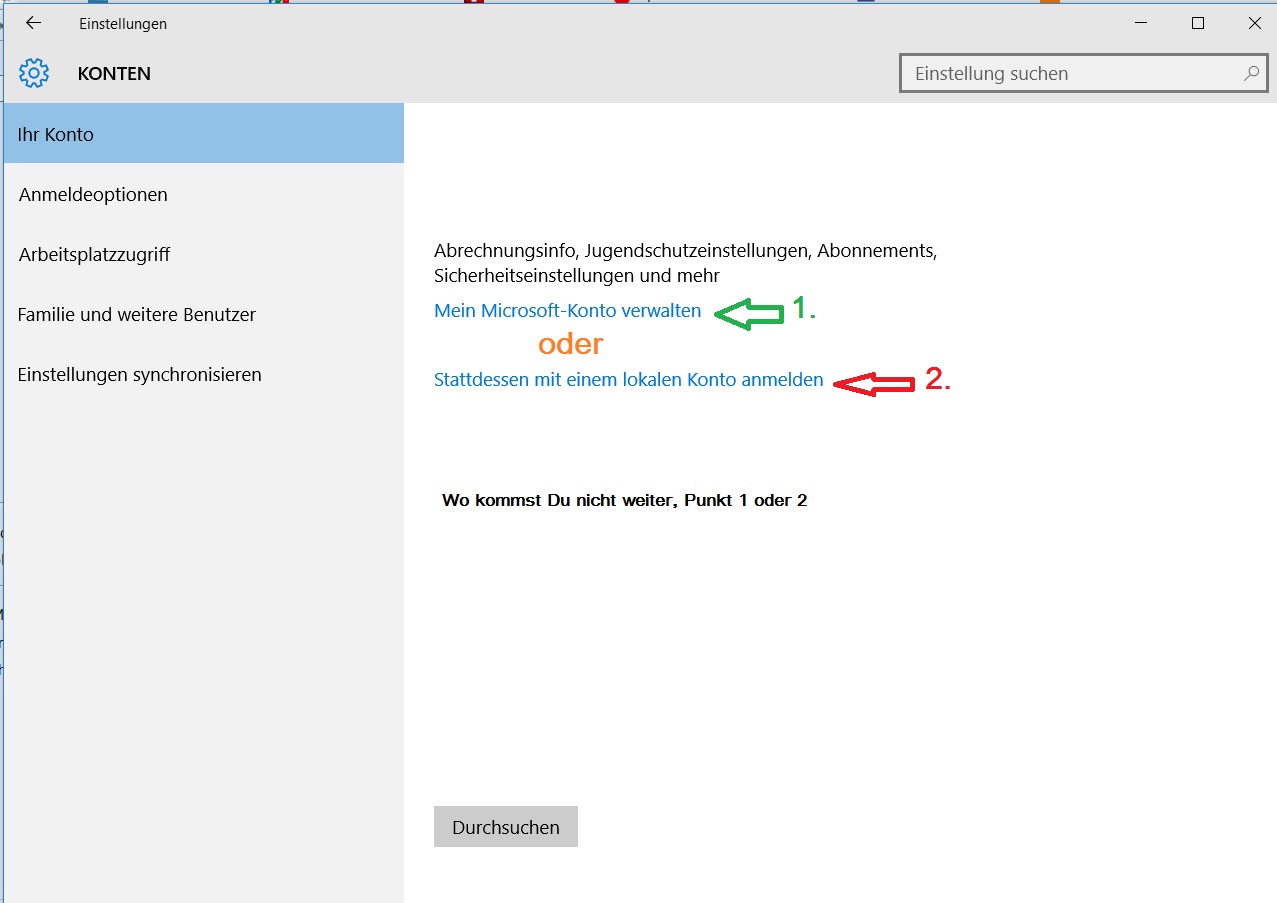Focus the 'Einstellung suchen' search field
The height and width of the screenshot is (903, 1277).
pyautogui.click(x=1083, y=73)
